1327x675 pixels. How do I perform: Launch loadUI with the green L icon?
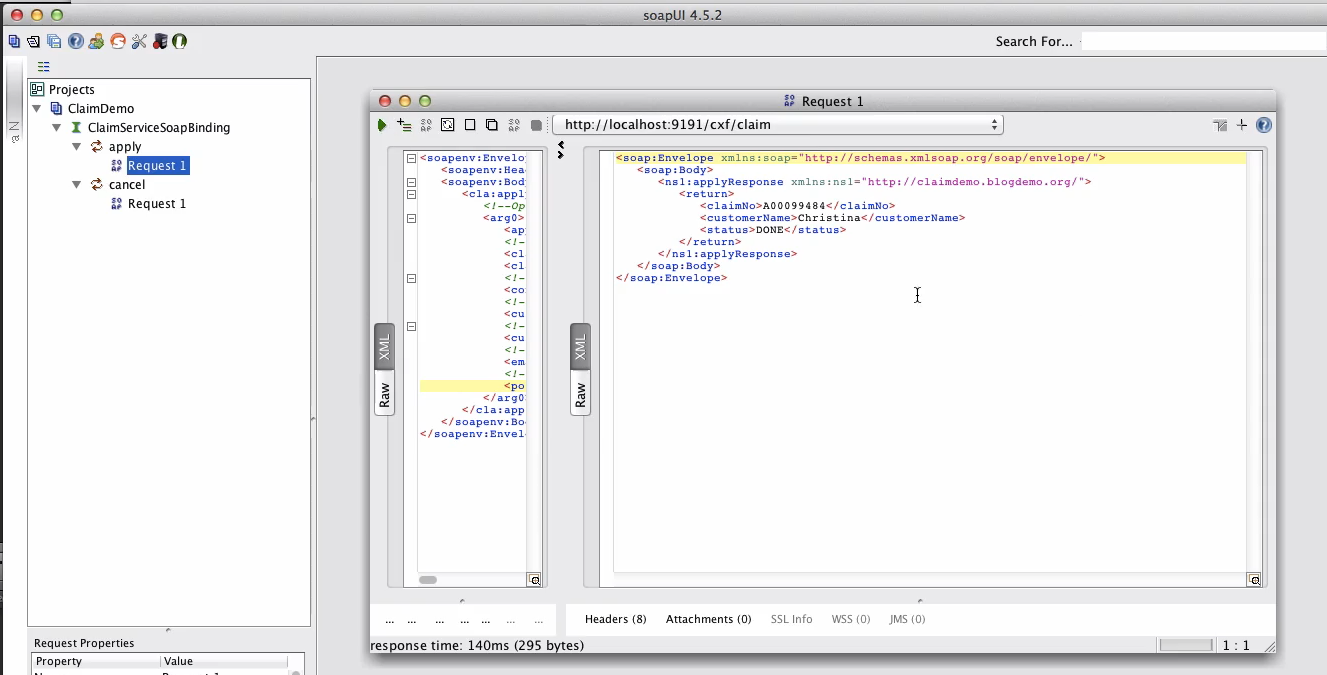click(x=180, y=41)
